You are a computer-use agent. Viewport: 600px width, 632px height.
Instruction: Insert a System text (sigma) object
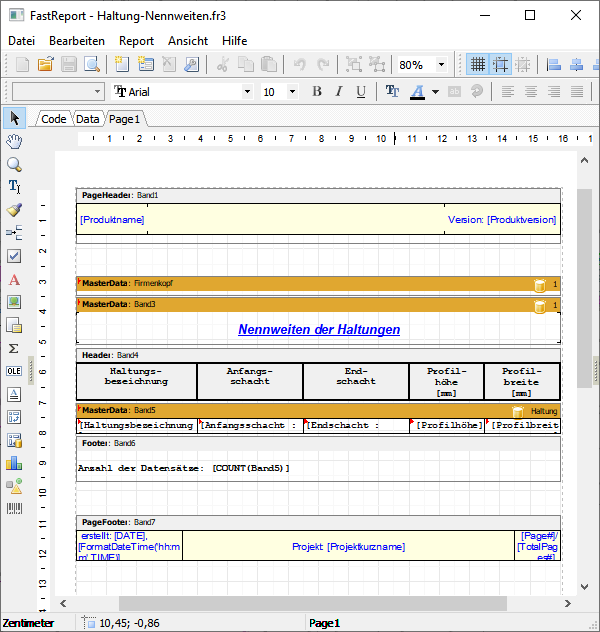tap(14, 348)
